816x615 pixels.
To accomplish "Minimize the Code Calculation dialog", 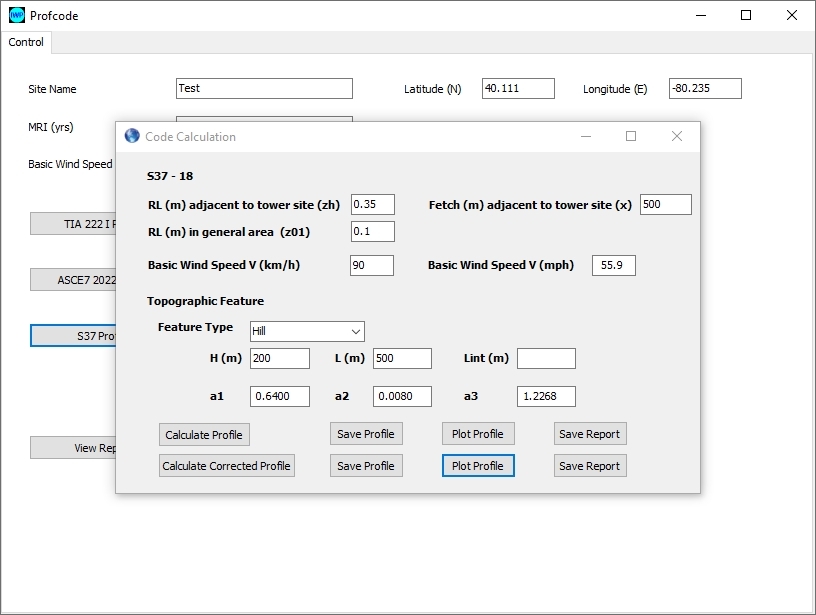I will [584, 136].
